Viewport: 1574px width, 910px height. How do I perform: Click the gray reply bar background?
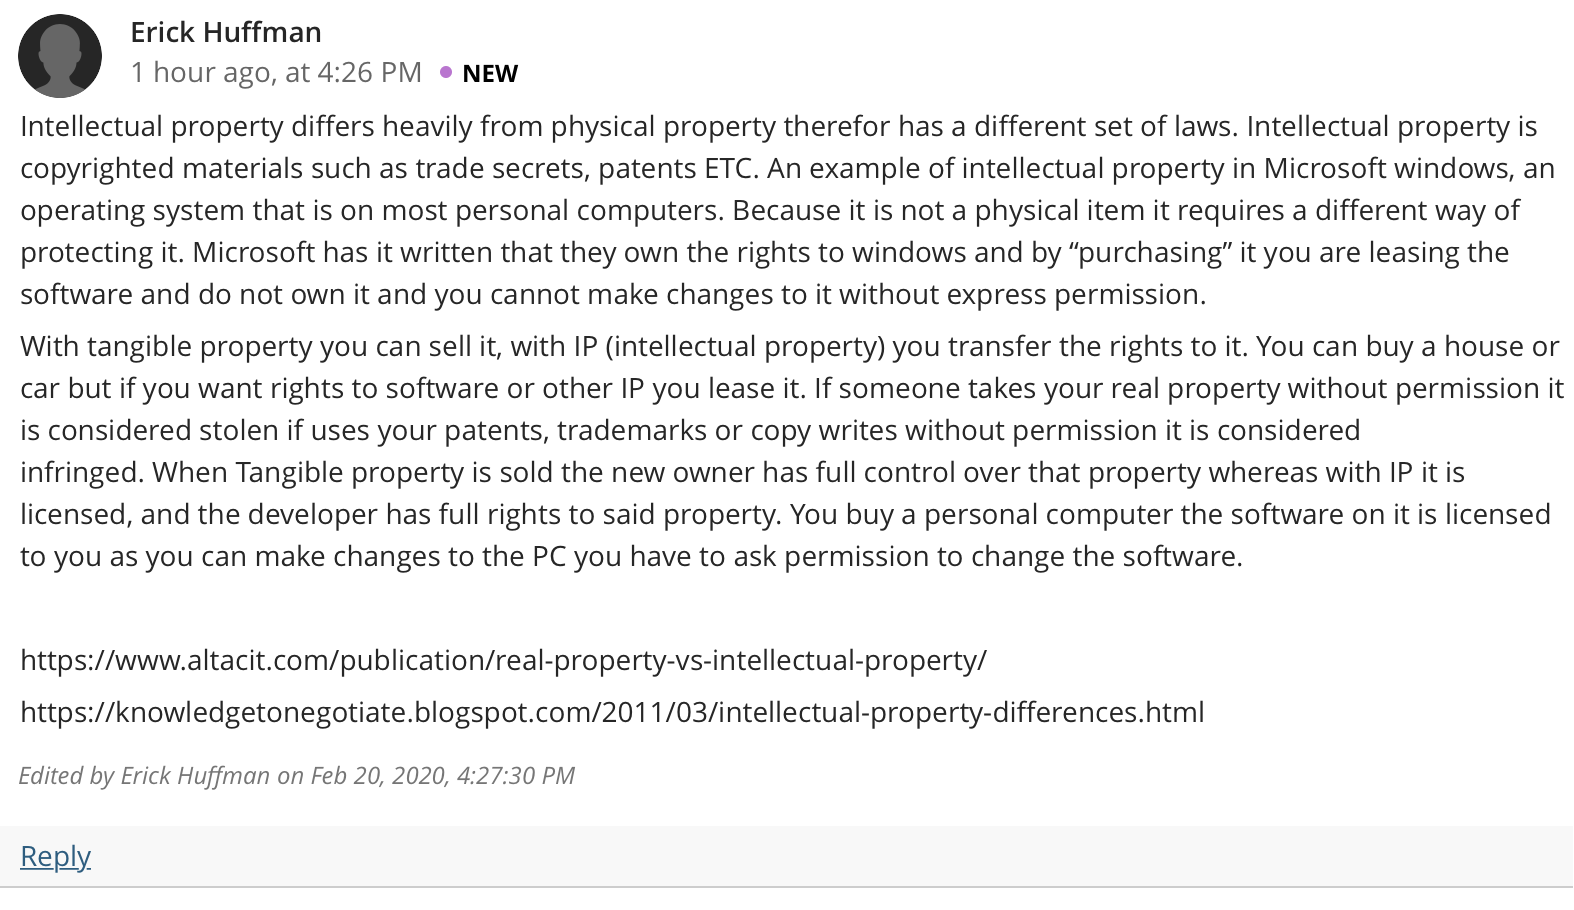[x=787, y=856]
